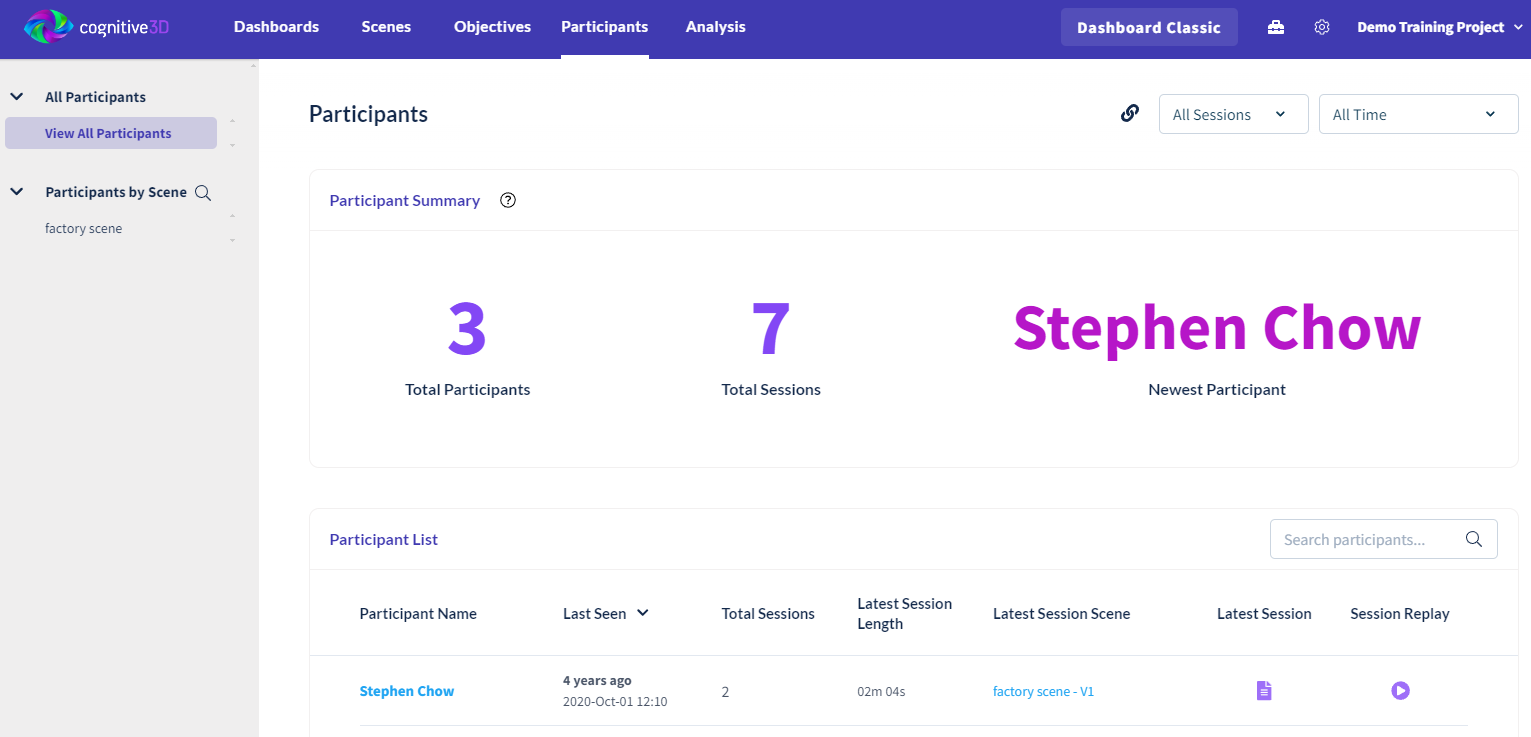The width and height of the screenshot is (1531, 737).
Task: Open the factory scene - V1 link
Action: pos(1043,691)
